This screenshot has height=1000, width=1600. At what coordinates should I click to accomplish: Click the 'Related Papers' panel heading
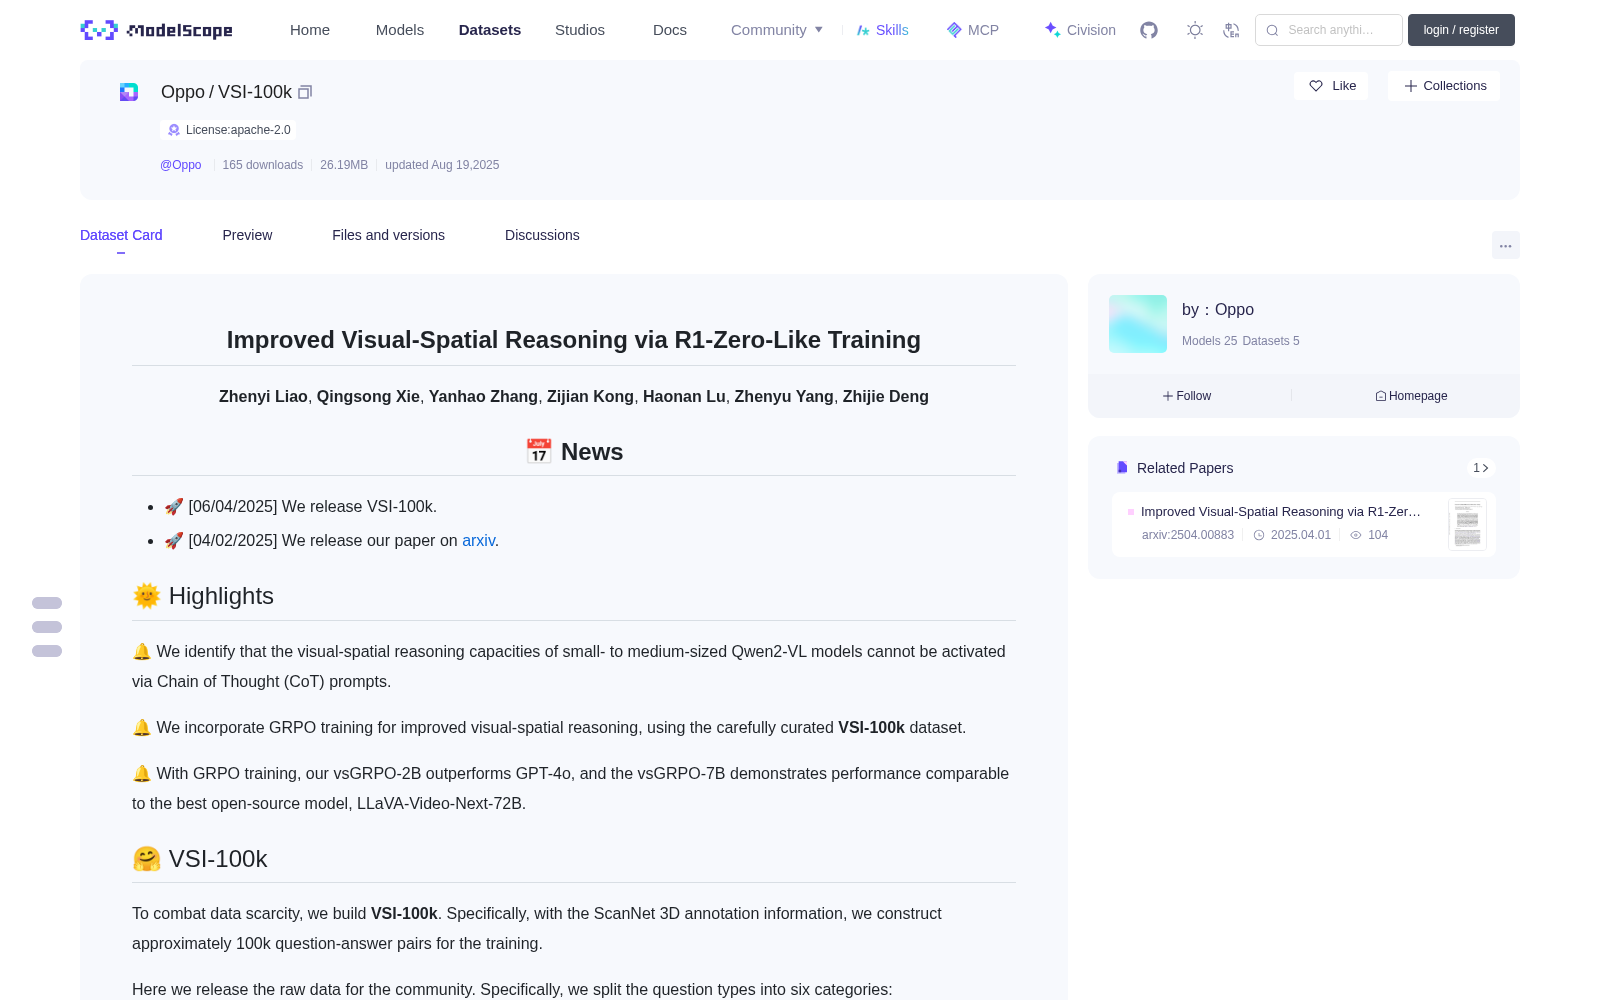pos(1185,468)
